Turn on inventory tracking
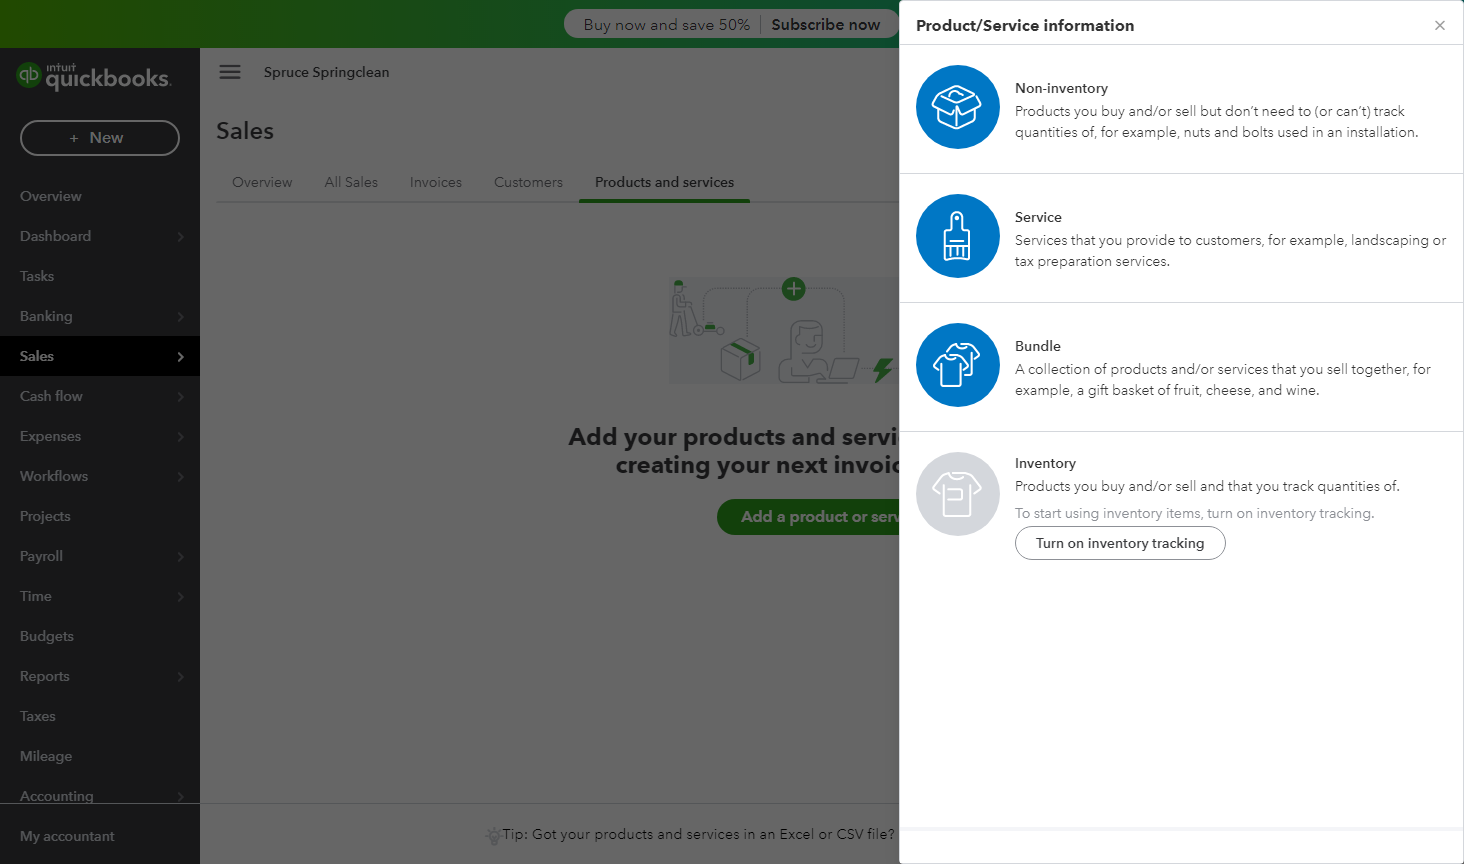Viewport: 1464px width, 864px height. (1119, 543)
